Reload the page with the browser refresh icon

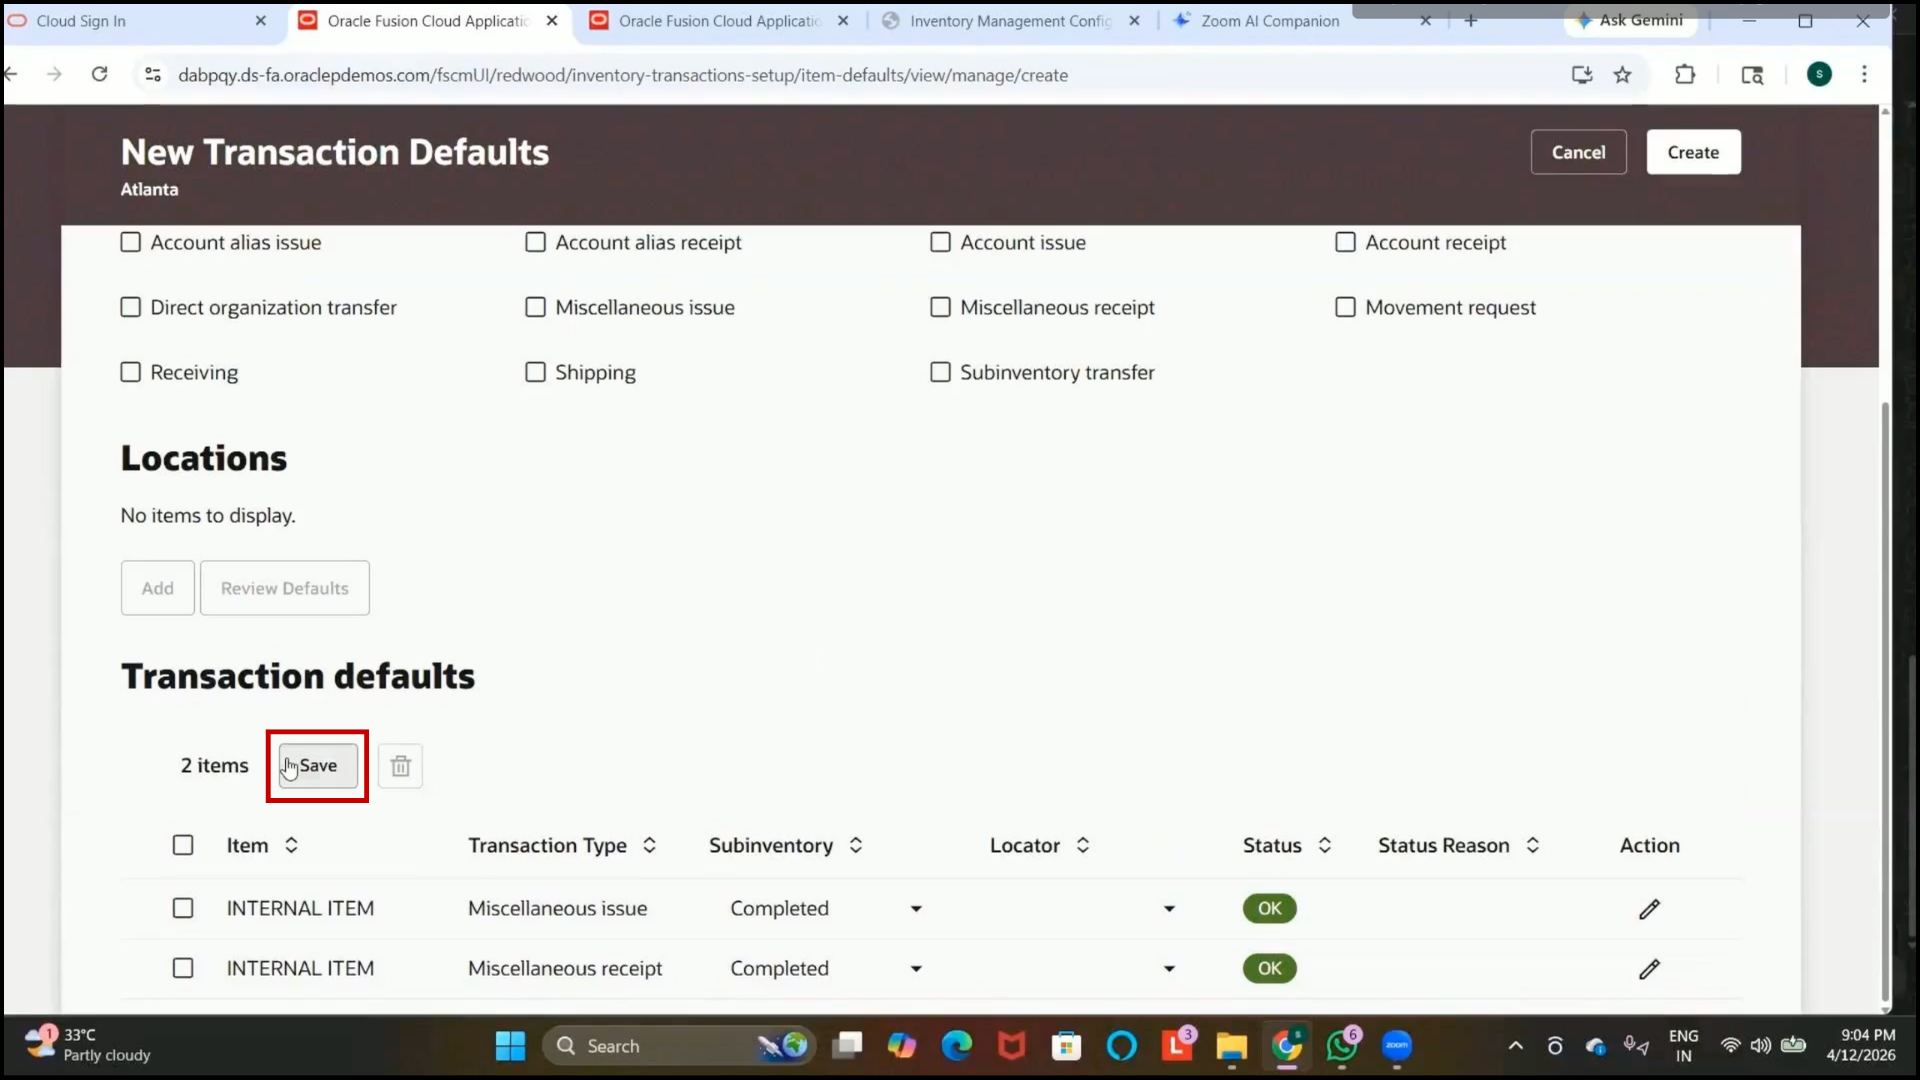(99, 74)
